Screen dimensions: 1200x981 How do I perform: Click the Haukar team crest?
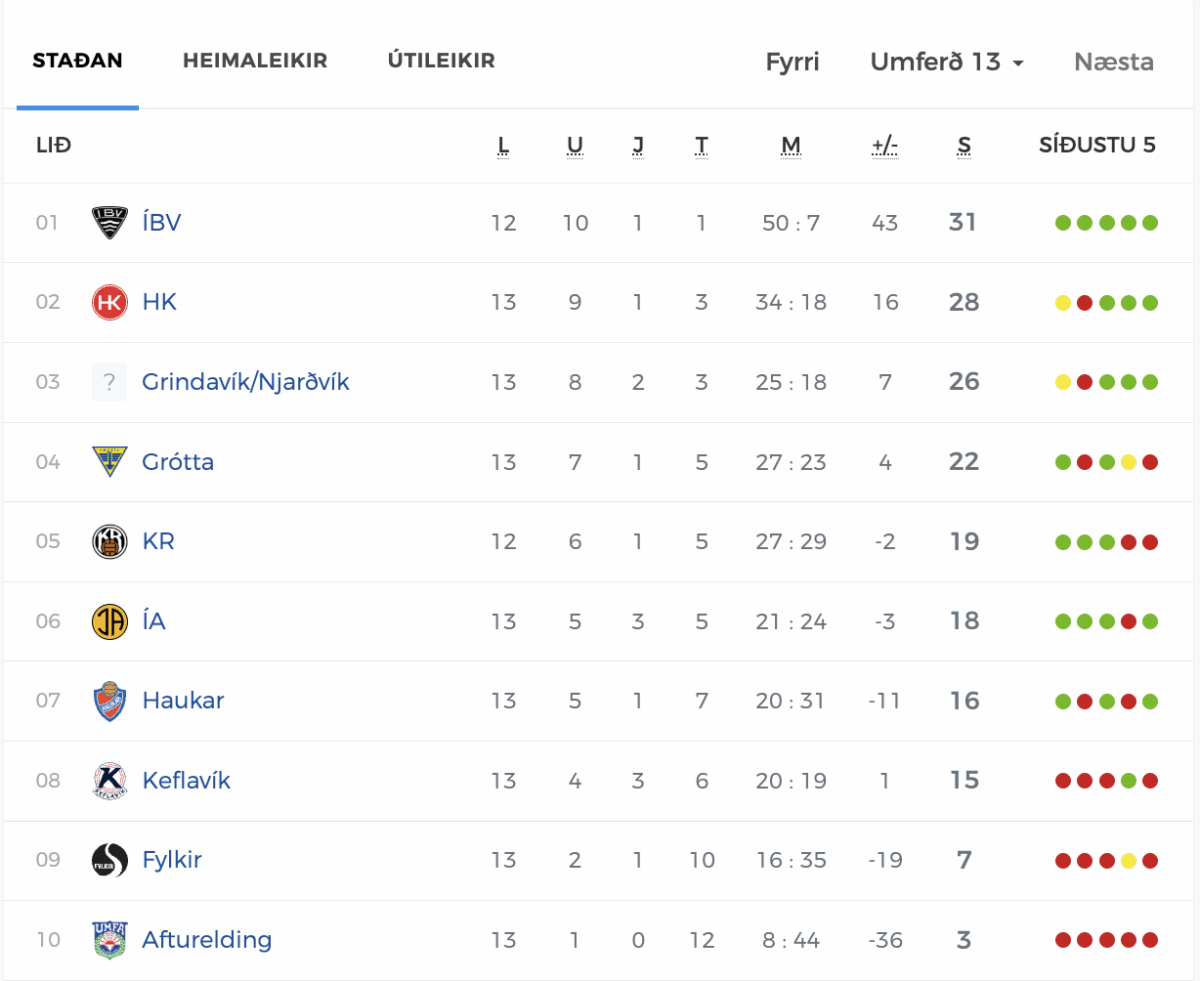point(109,700)
